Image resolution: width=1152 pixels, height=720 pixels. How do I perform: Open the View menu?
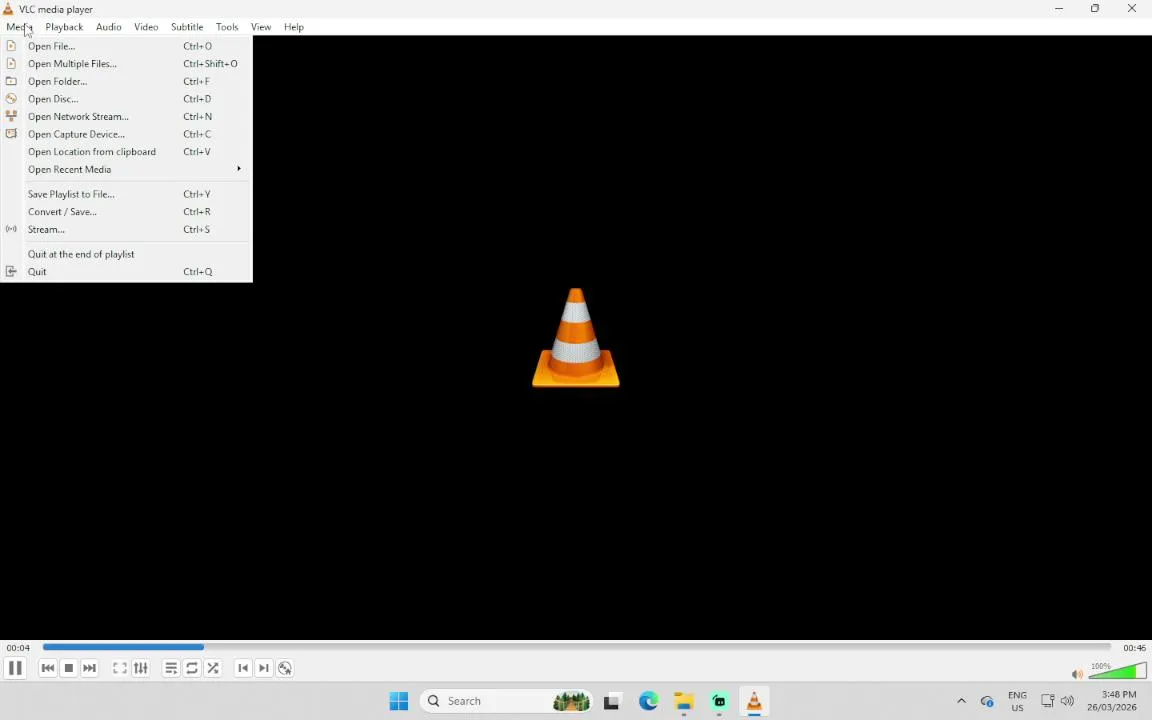coord(261,27)
